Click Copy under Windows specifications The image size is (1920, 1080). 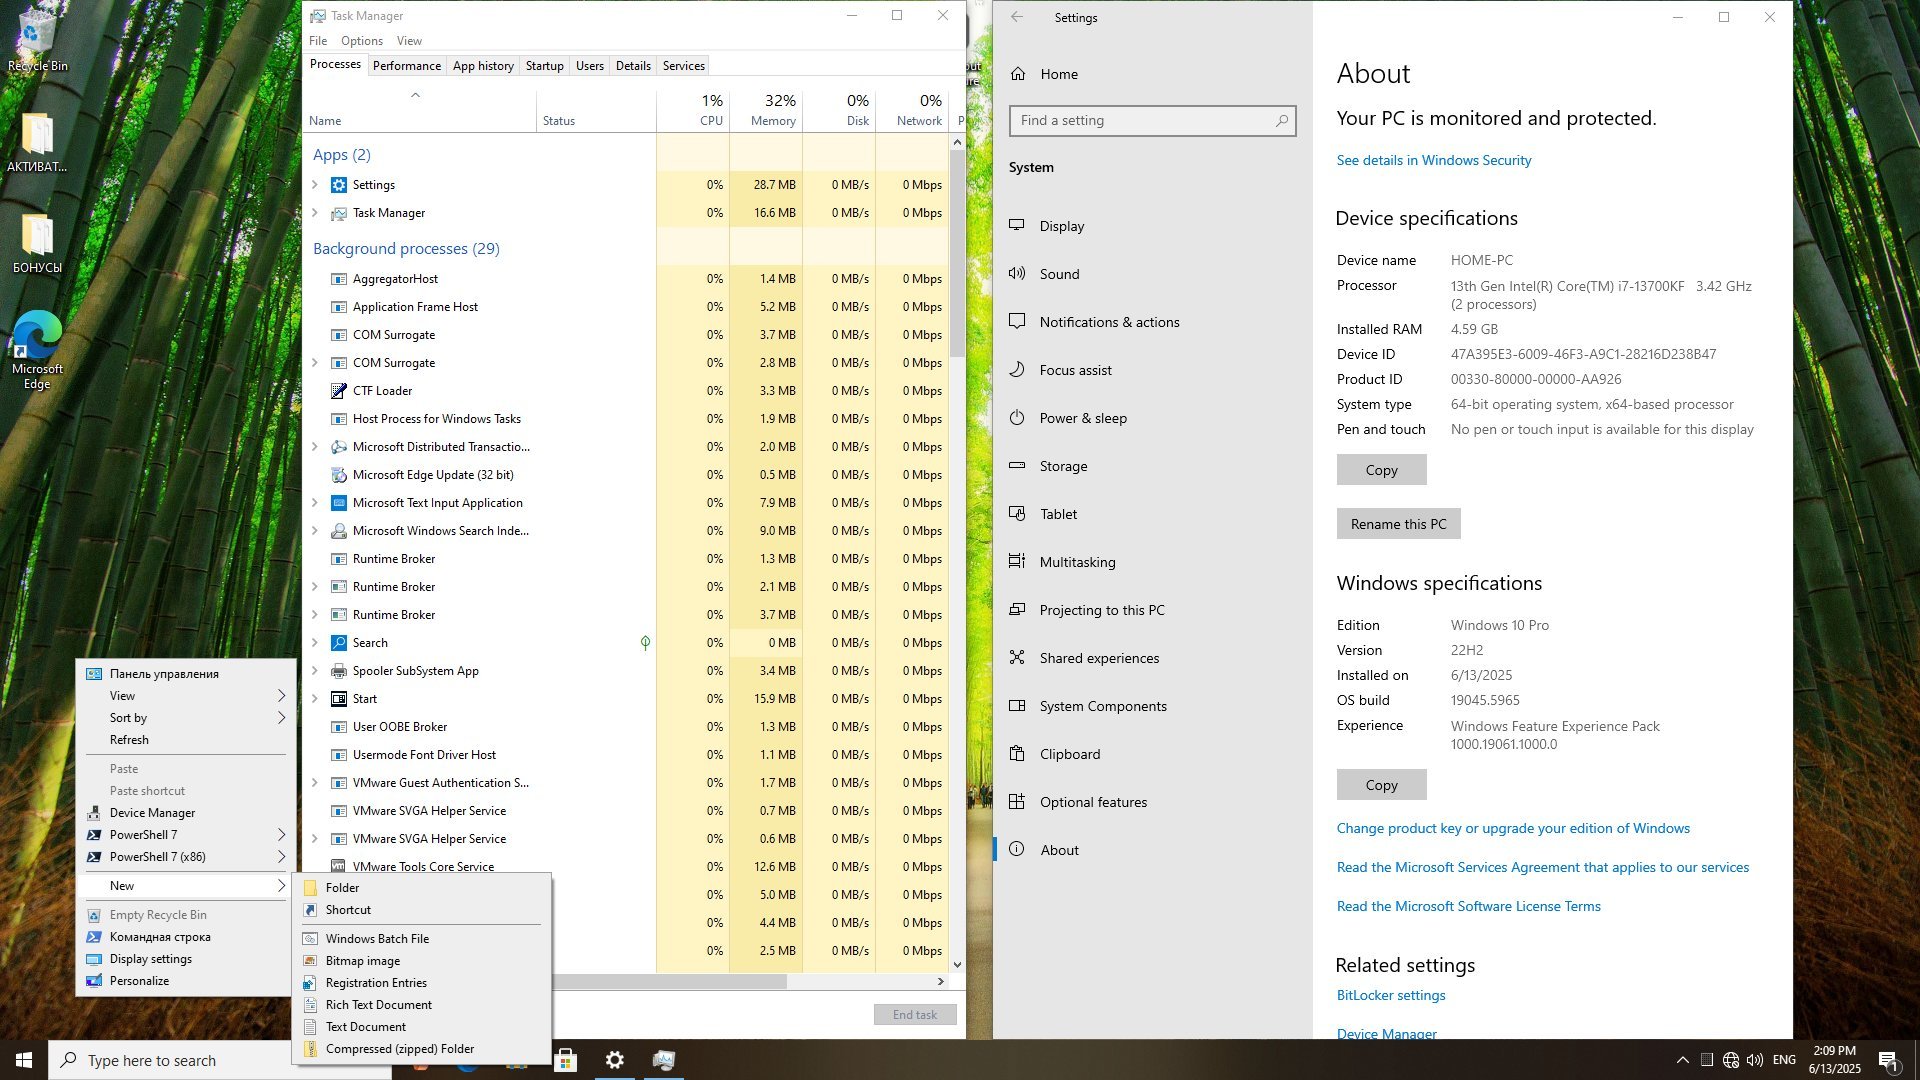tap(1381, 785)
